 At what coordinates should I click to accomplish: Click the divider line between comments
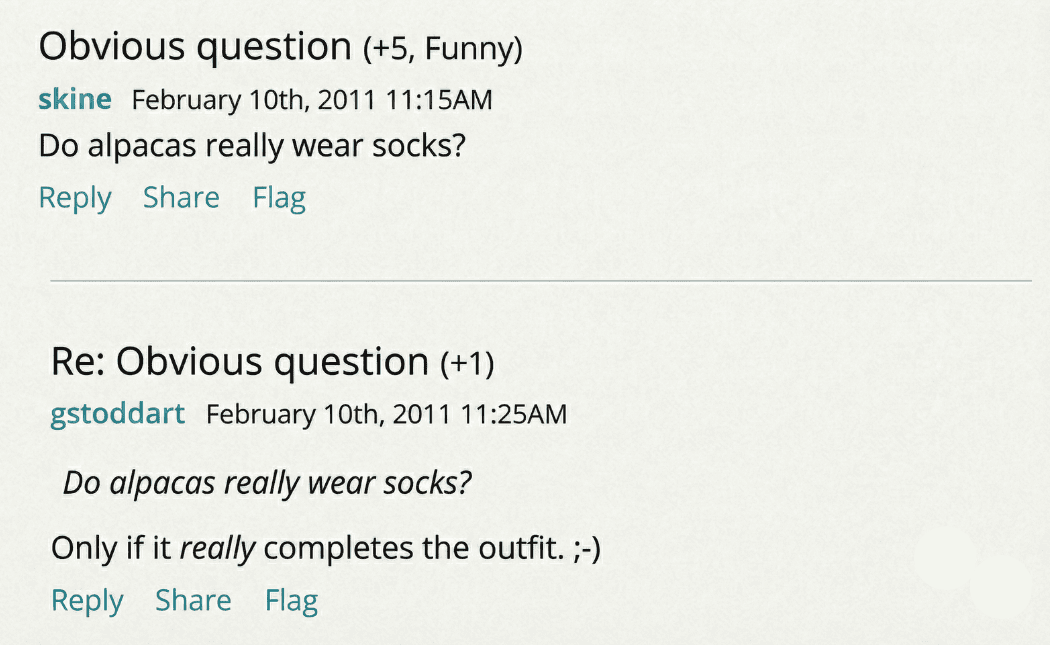[540, 281]
